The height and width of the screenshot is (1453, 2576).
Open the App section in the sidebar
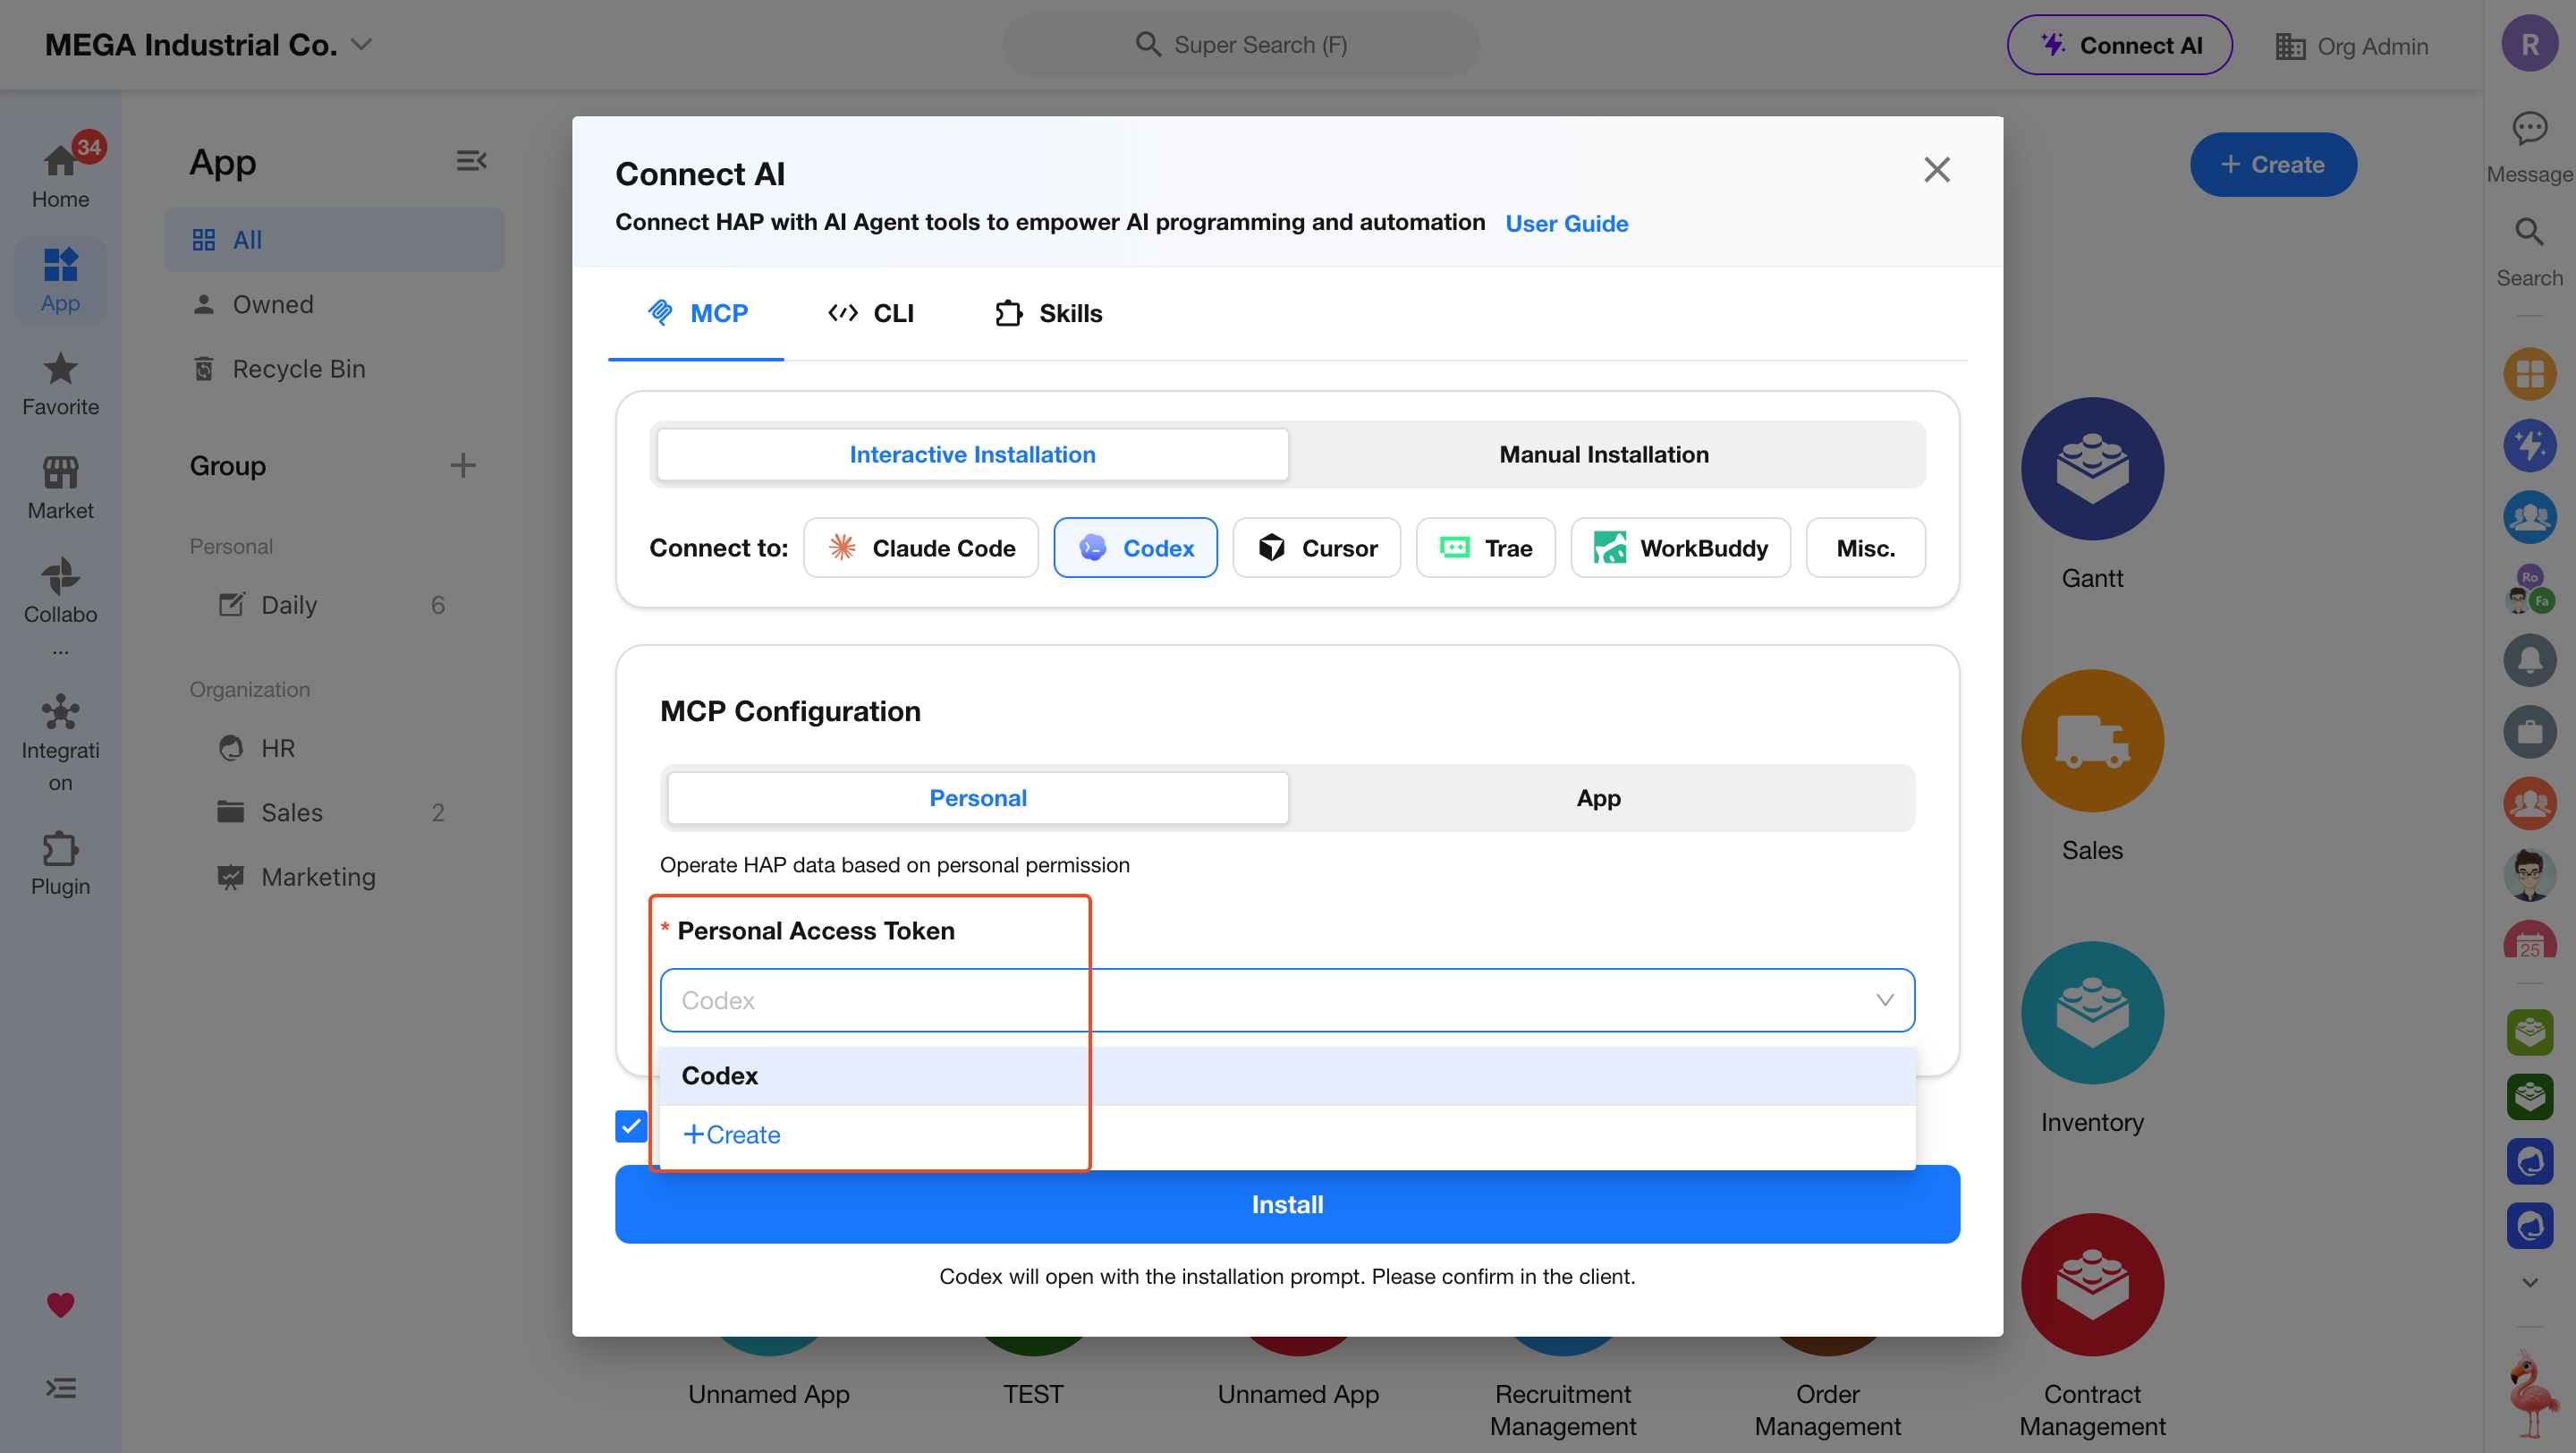[60, 281]
